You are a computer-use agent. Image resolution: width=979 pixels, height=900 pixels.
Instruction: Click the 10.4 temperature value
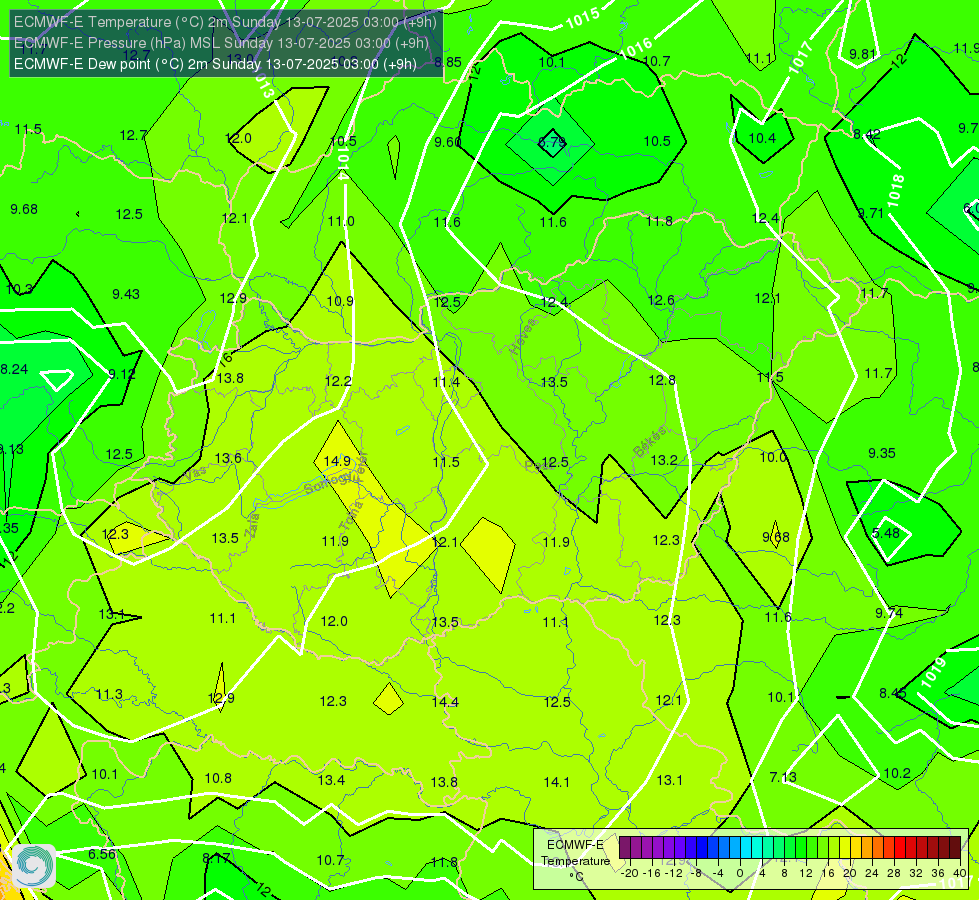[x=762, y=138]
